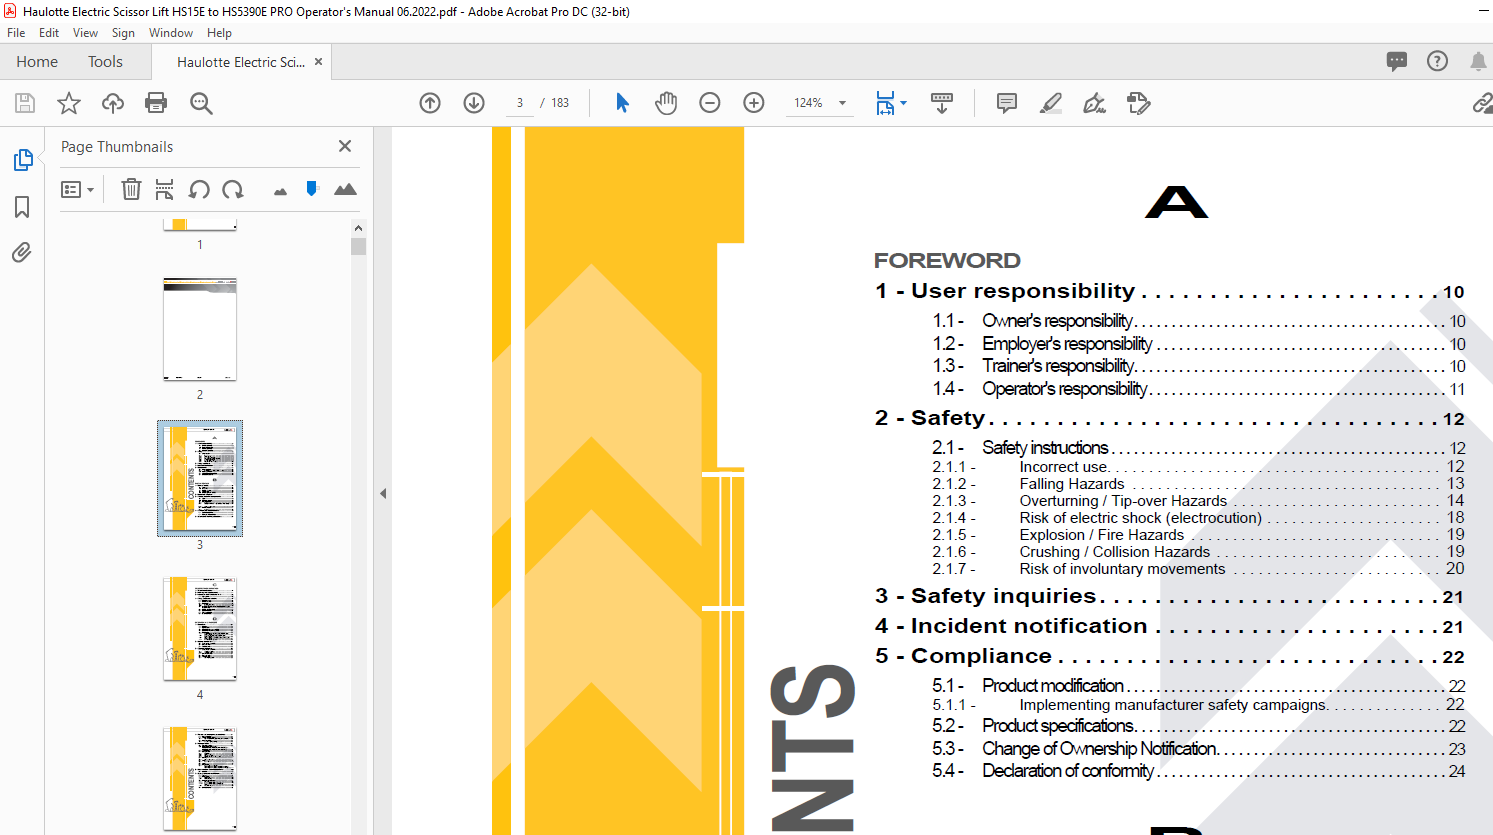Open the find text magnifier tool
1493x835 pixels.
point(201,103)
